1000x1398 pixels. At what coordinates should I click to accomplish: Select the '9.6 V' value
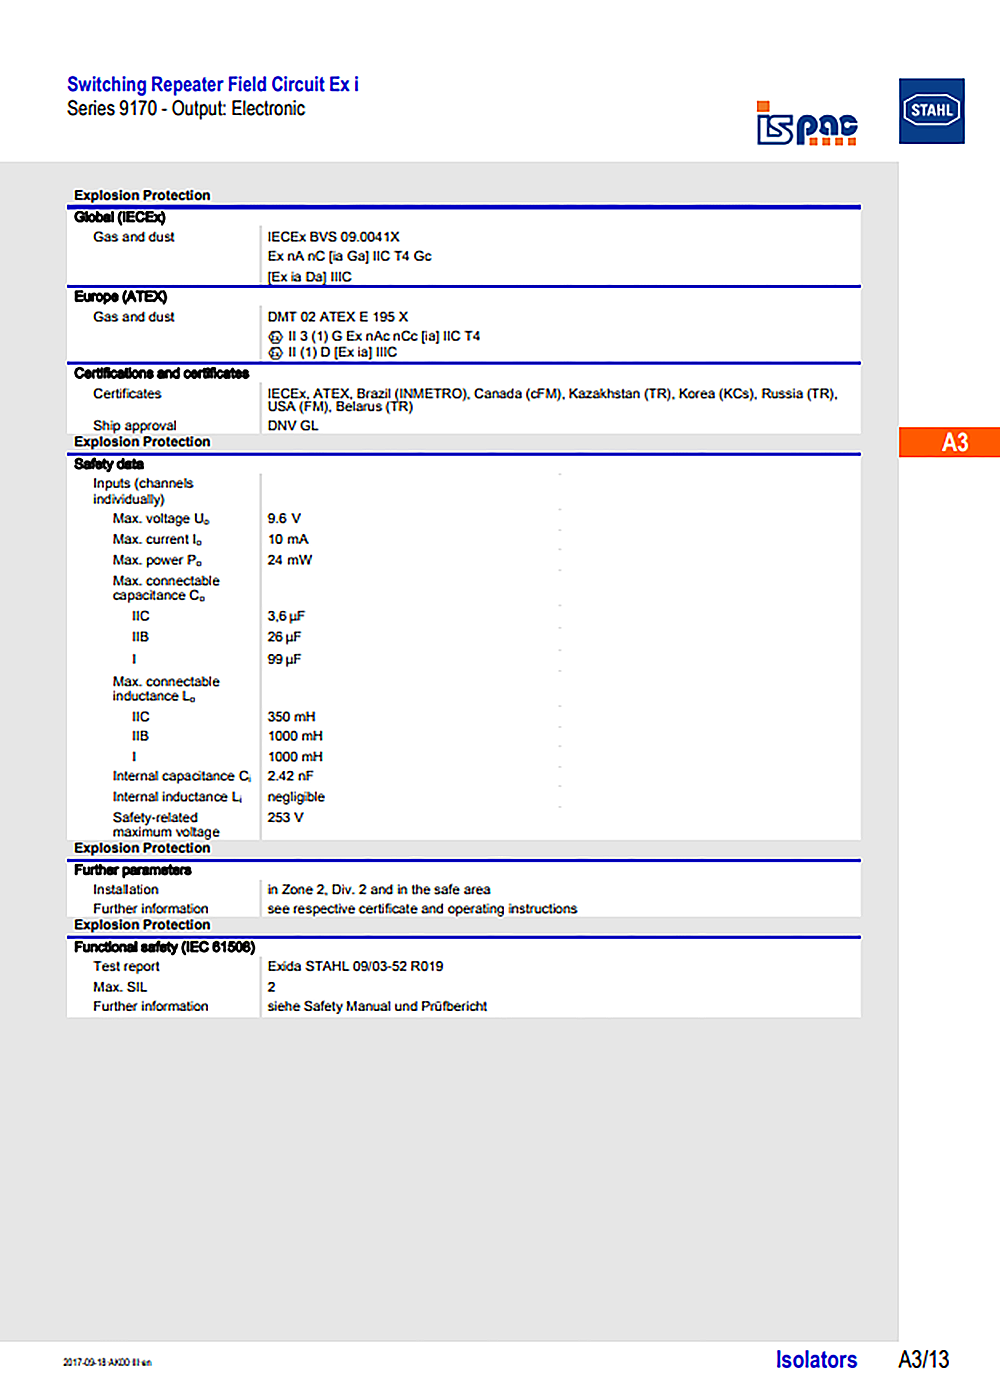tap(284, 518)
